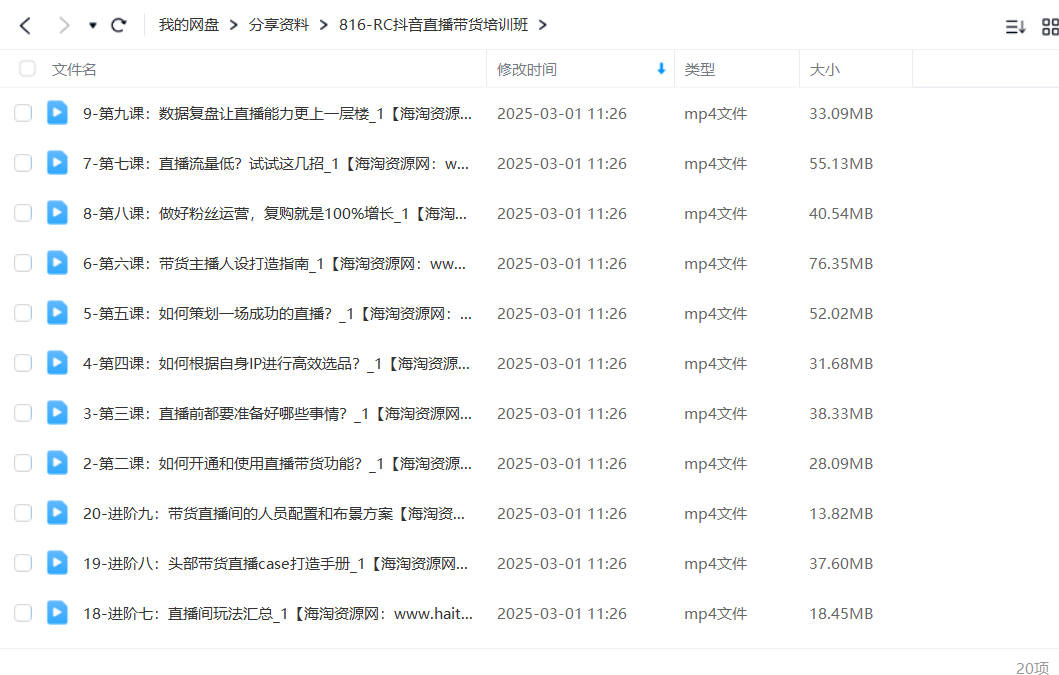This screenshot has width=1059, height=675.
Task: Check the box for 6-第六课 file
Action: click(23, 263)
